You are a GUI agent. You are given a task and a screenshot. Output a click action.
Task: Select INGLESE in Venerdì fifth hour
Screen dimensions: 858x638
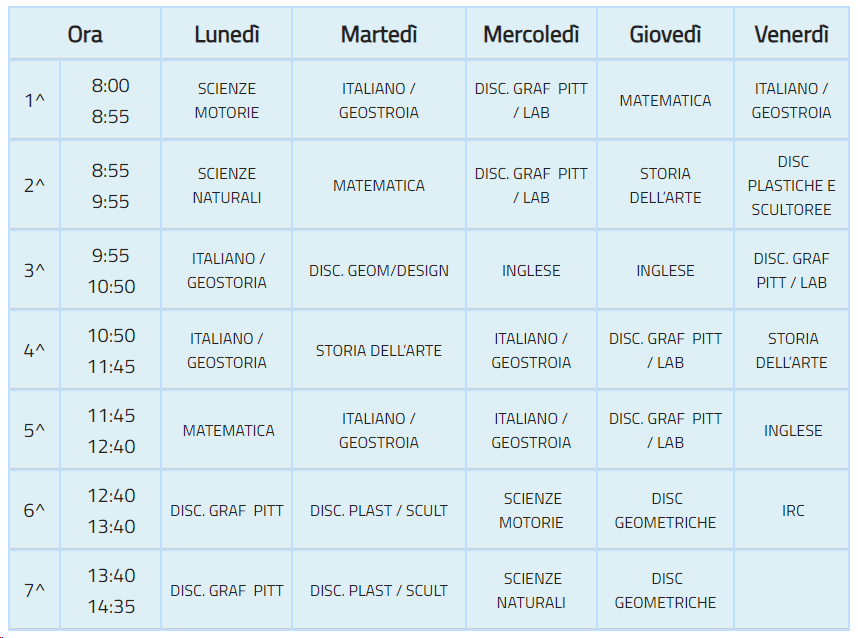coord(791,430)
